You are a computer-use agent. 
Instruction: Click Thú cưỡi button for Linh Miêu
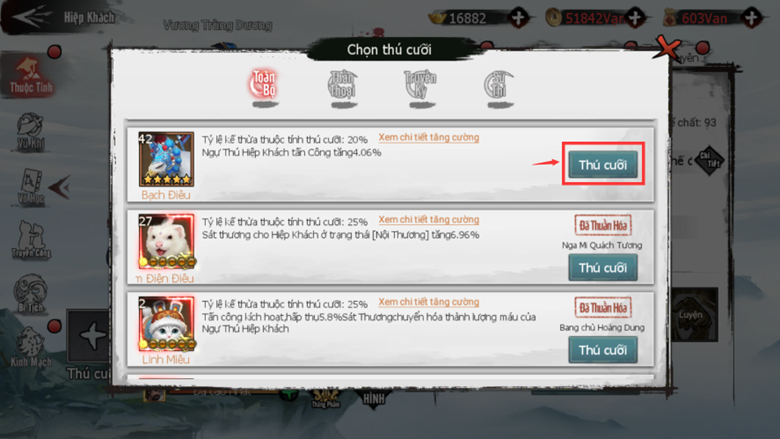(x=603, y=350)
